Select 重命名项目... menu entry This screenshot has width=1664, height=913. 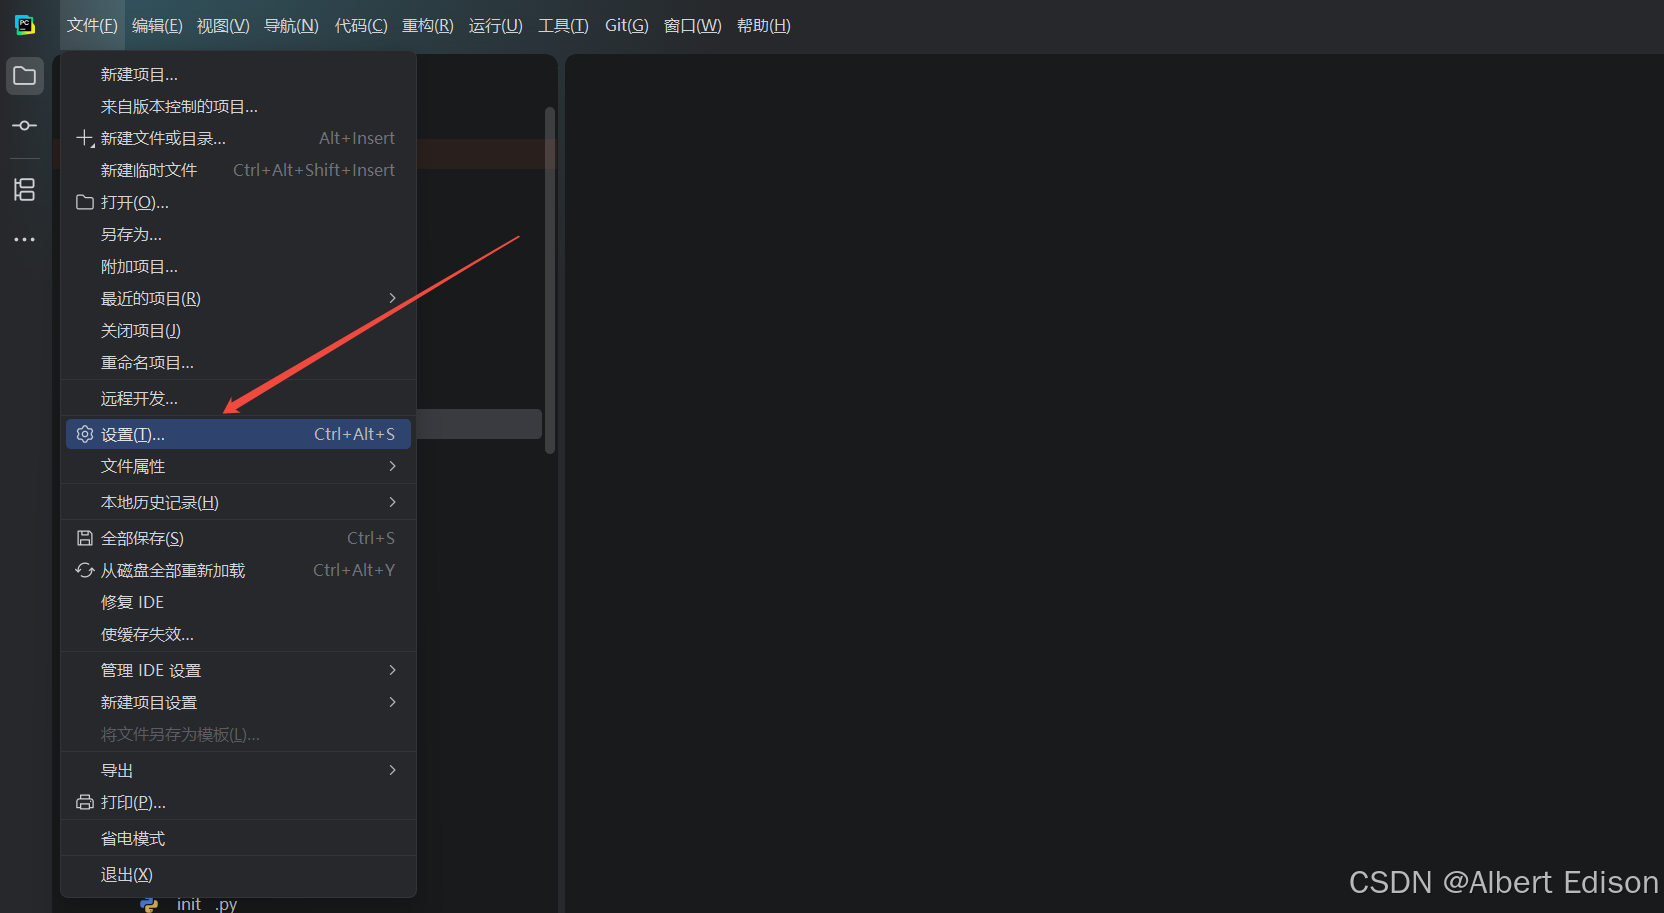[x=238, y=362]
